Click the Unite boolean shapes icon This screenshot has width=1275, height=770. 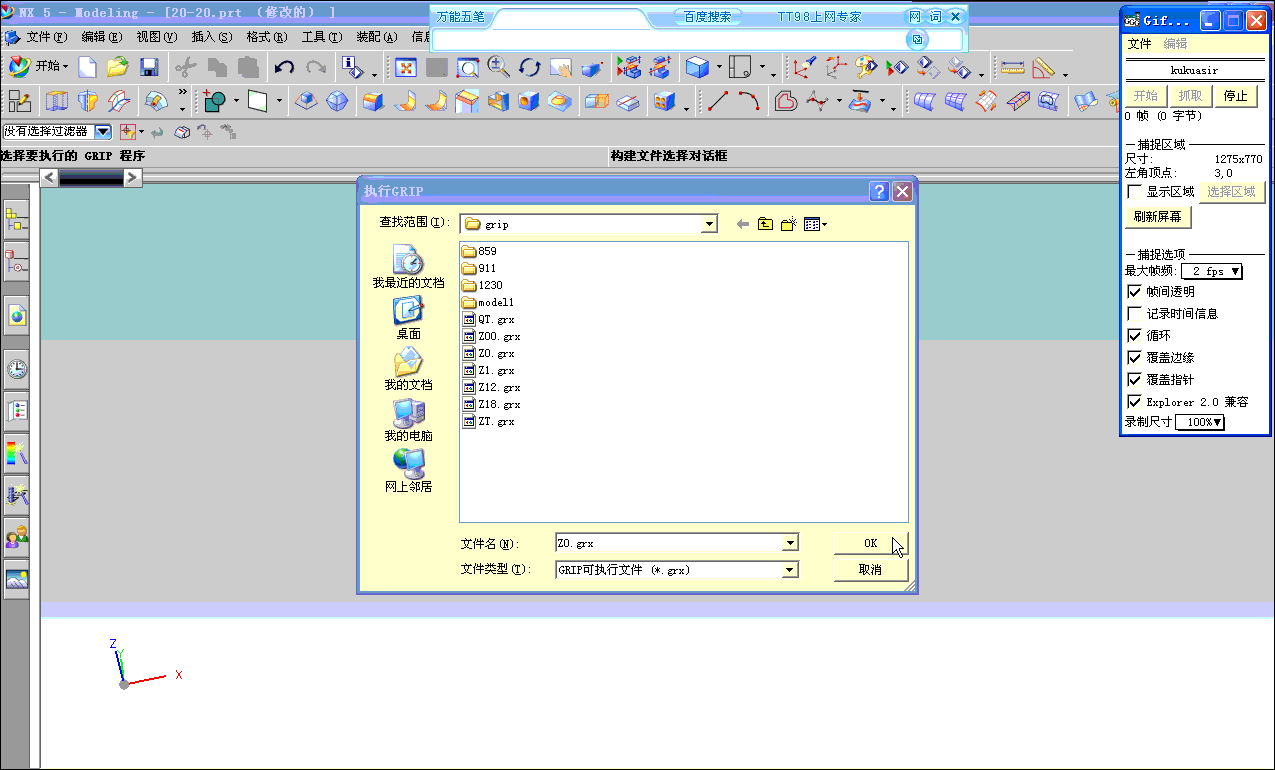pyautogui.click(x=214, y=101)
